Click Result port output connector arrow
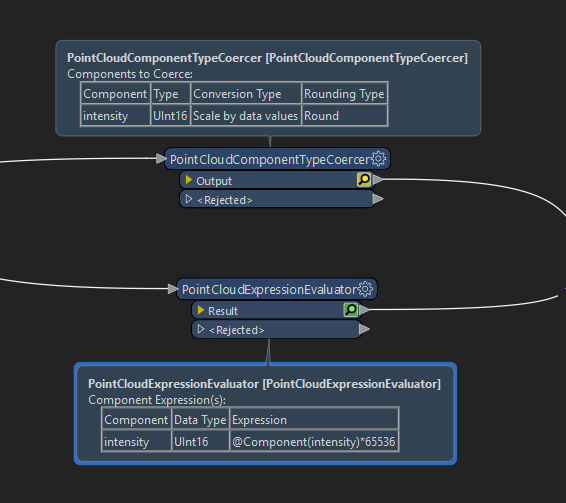566x503 pixels. tap(365, 310)
